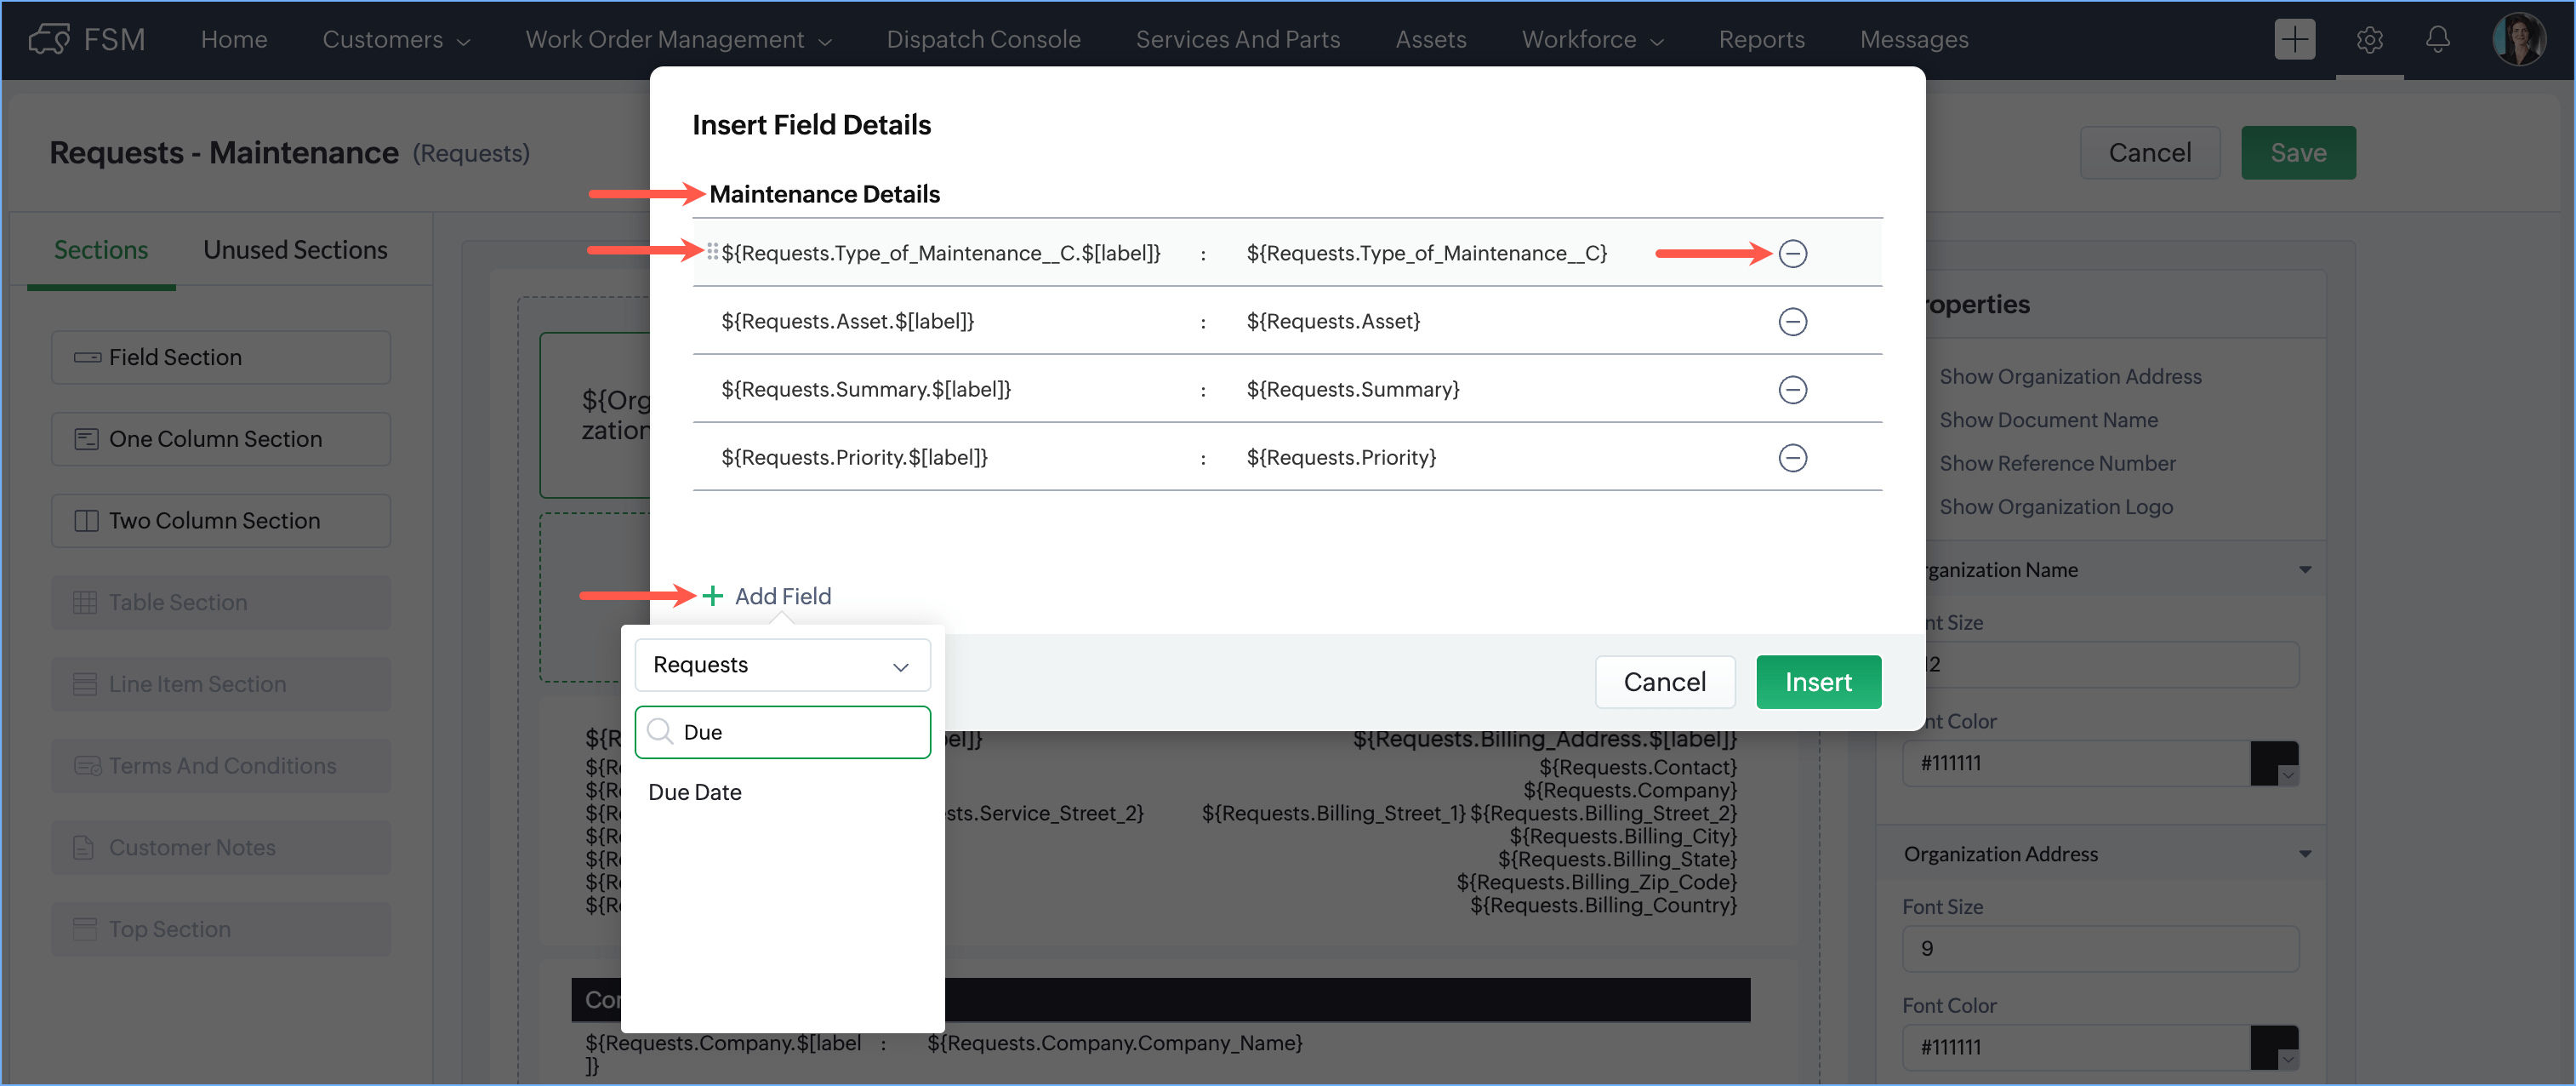Open notifications bell icon
The width and height of the screenshot is (2576, 1086).
2437,40
